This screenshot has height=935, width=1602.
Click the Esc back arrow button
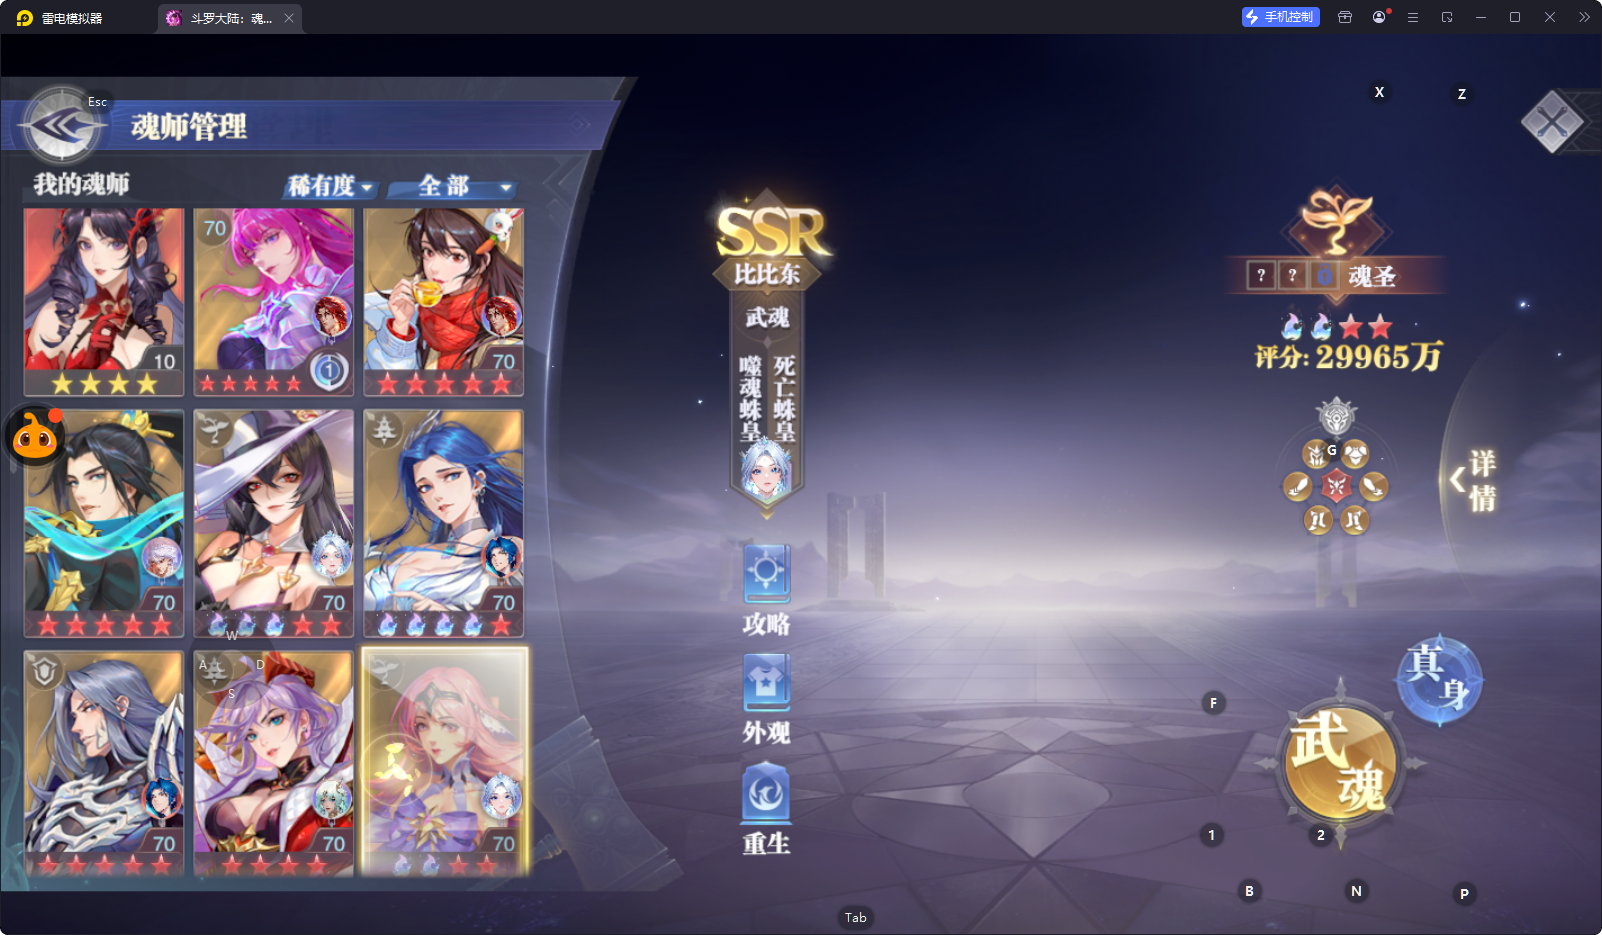click(x=62, y=126)
